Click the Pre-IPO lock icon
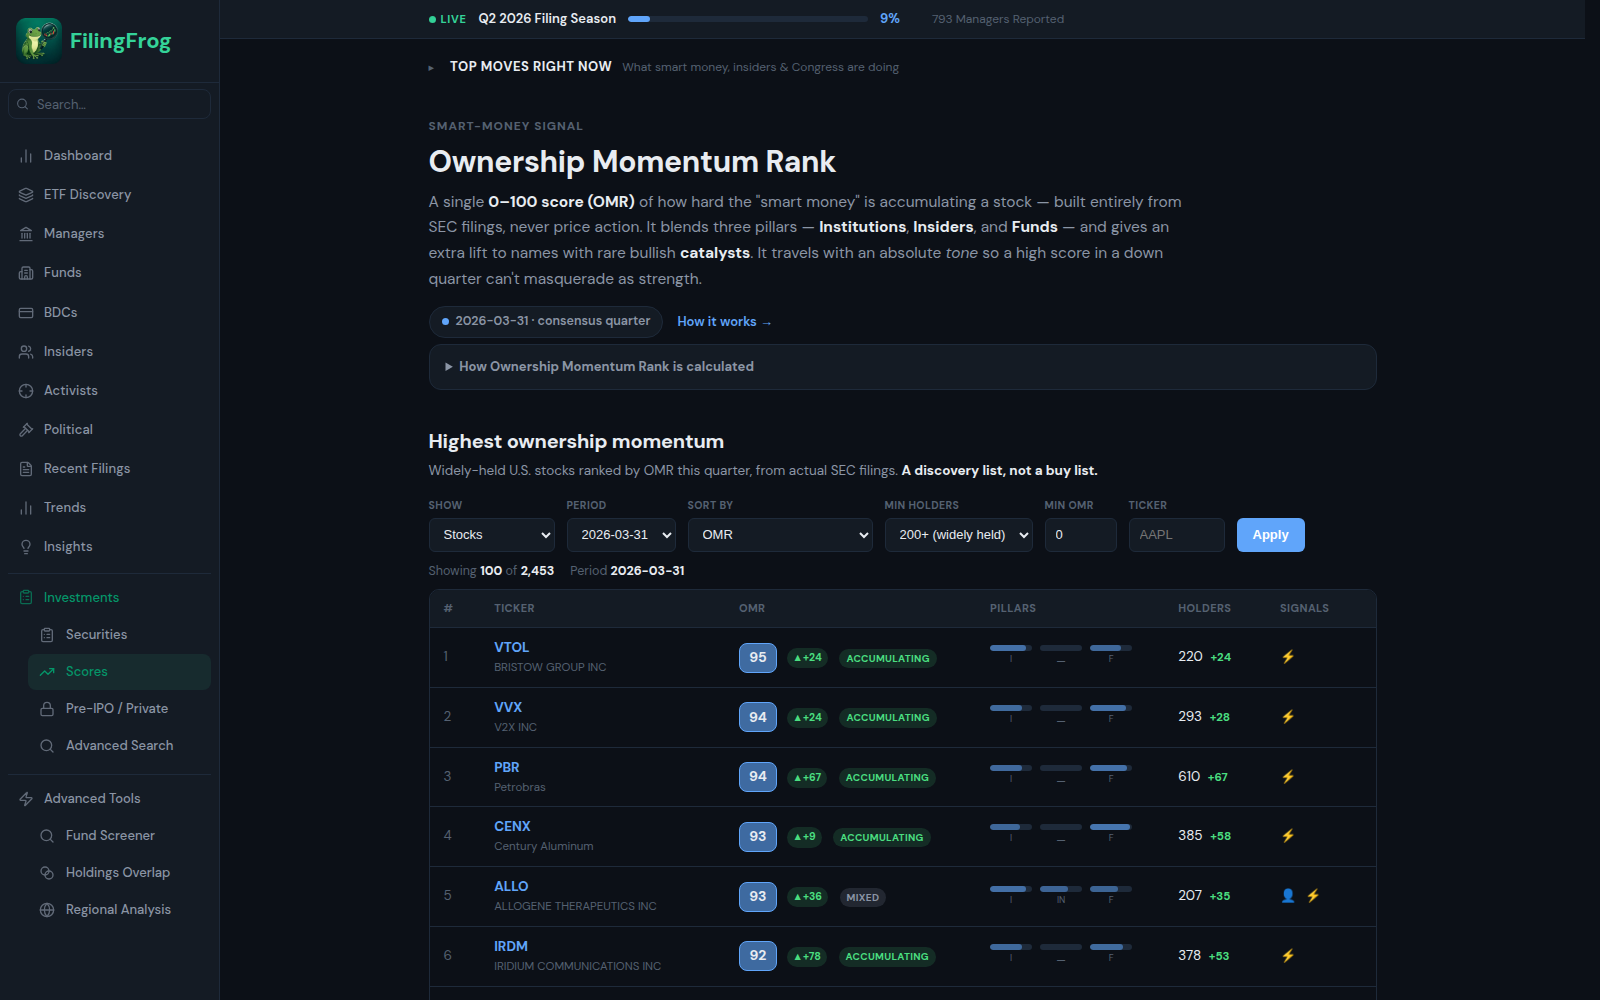 47,709
